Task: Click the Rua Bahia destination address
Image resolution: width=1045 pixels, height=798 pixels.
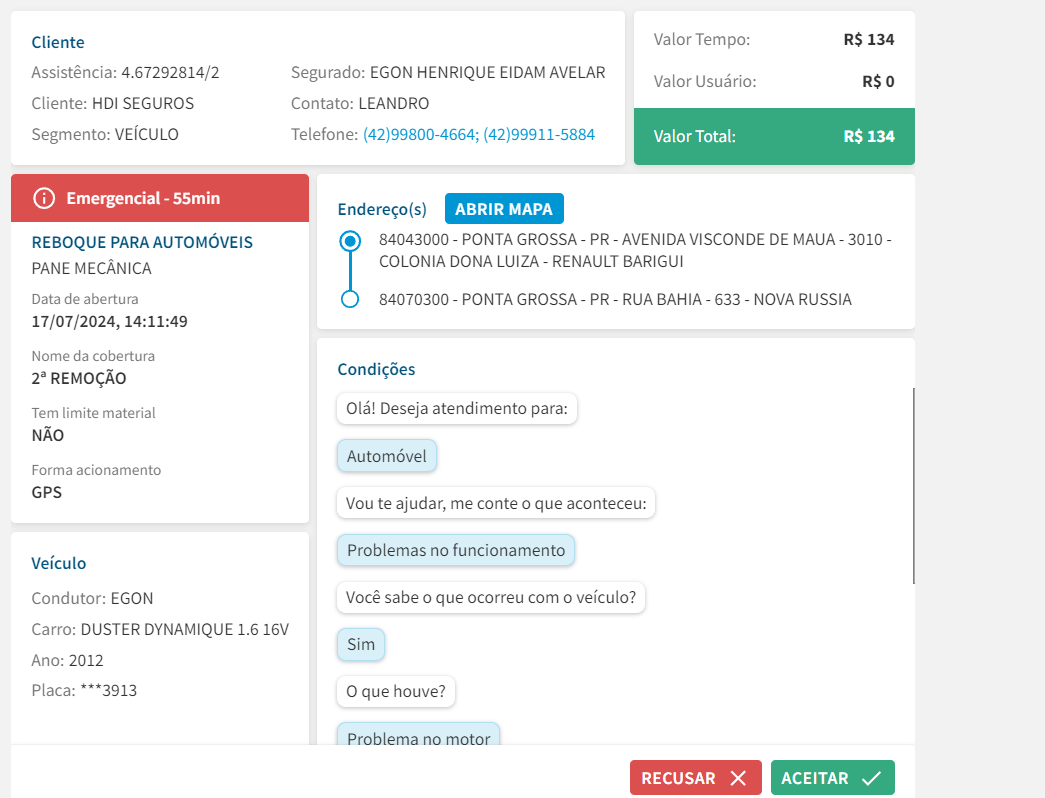Action: (x=615, y=299)
